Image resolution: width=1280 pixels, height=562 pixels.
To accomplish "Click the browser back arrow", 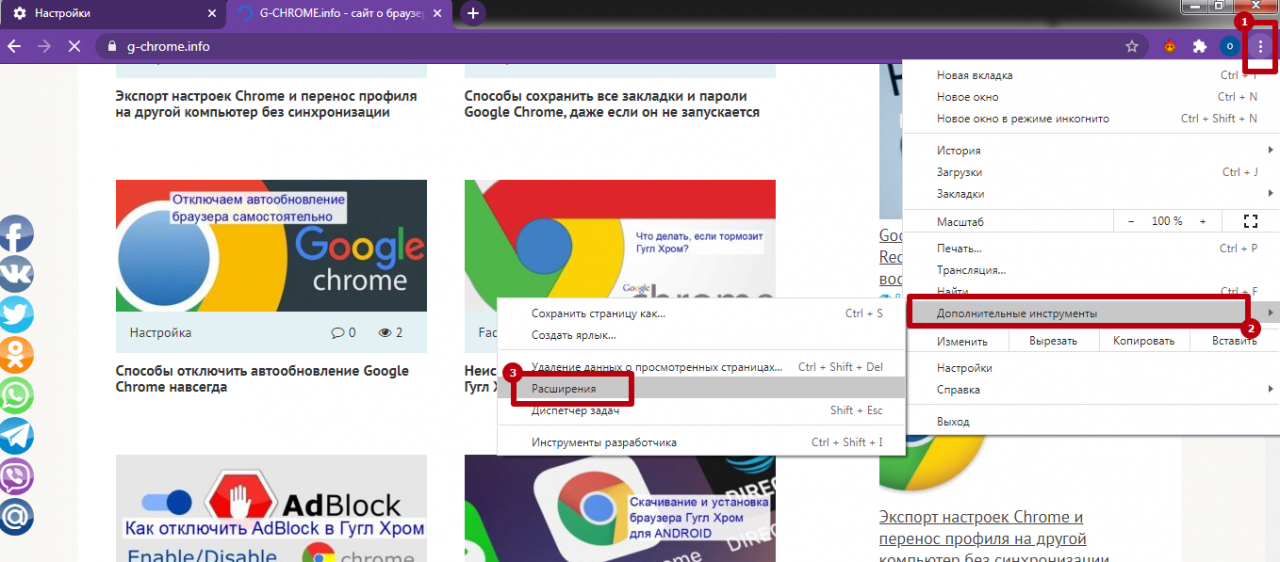I will click(x=14, y=46).
